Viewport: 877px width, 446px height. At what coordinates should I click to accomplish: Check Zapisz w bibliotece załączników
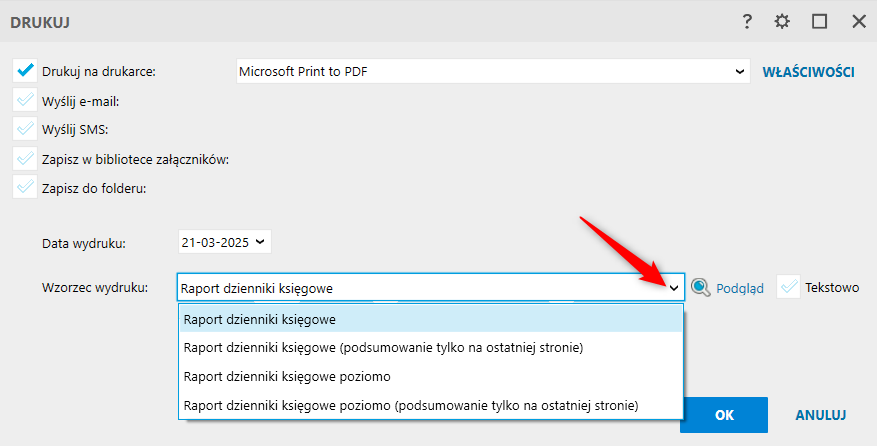click(x=25, y=158)
